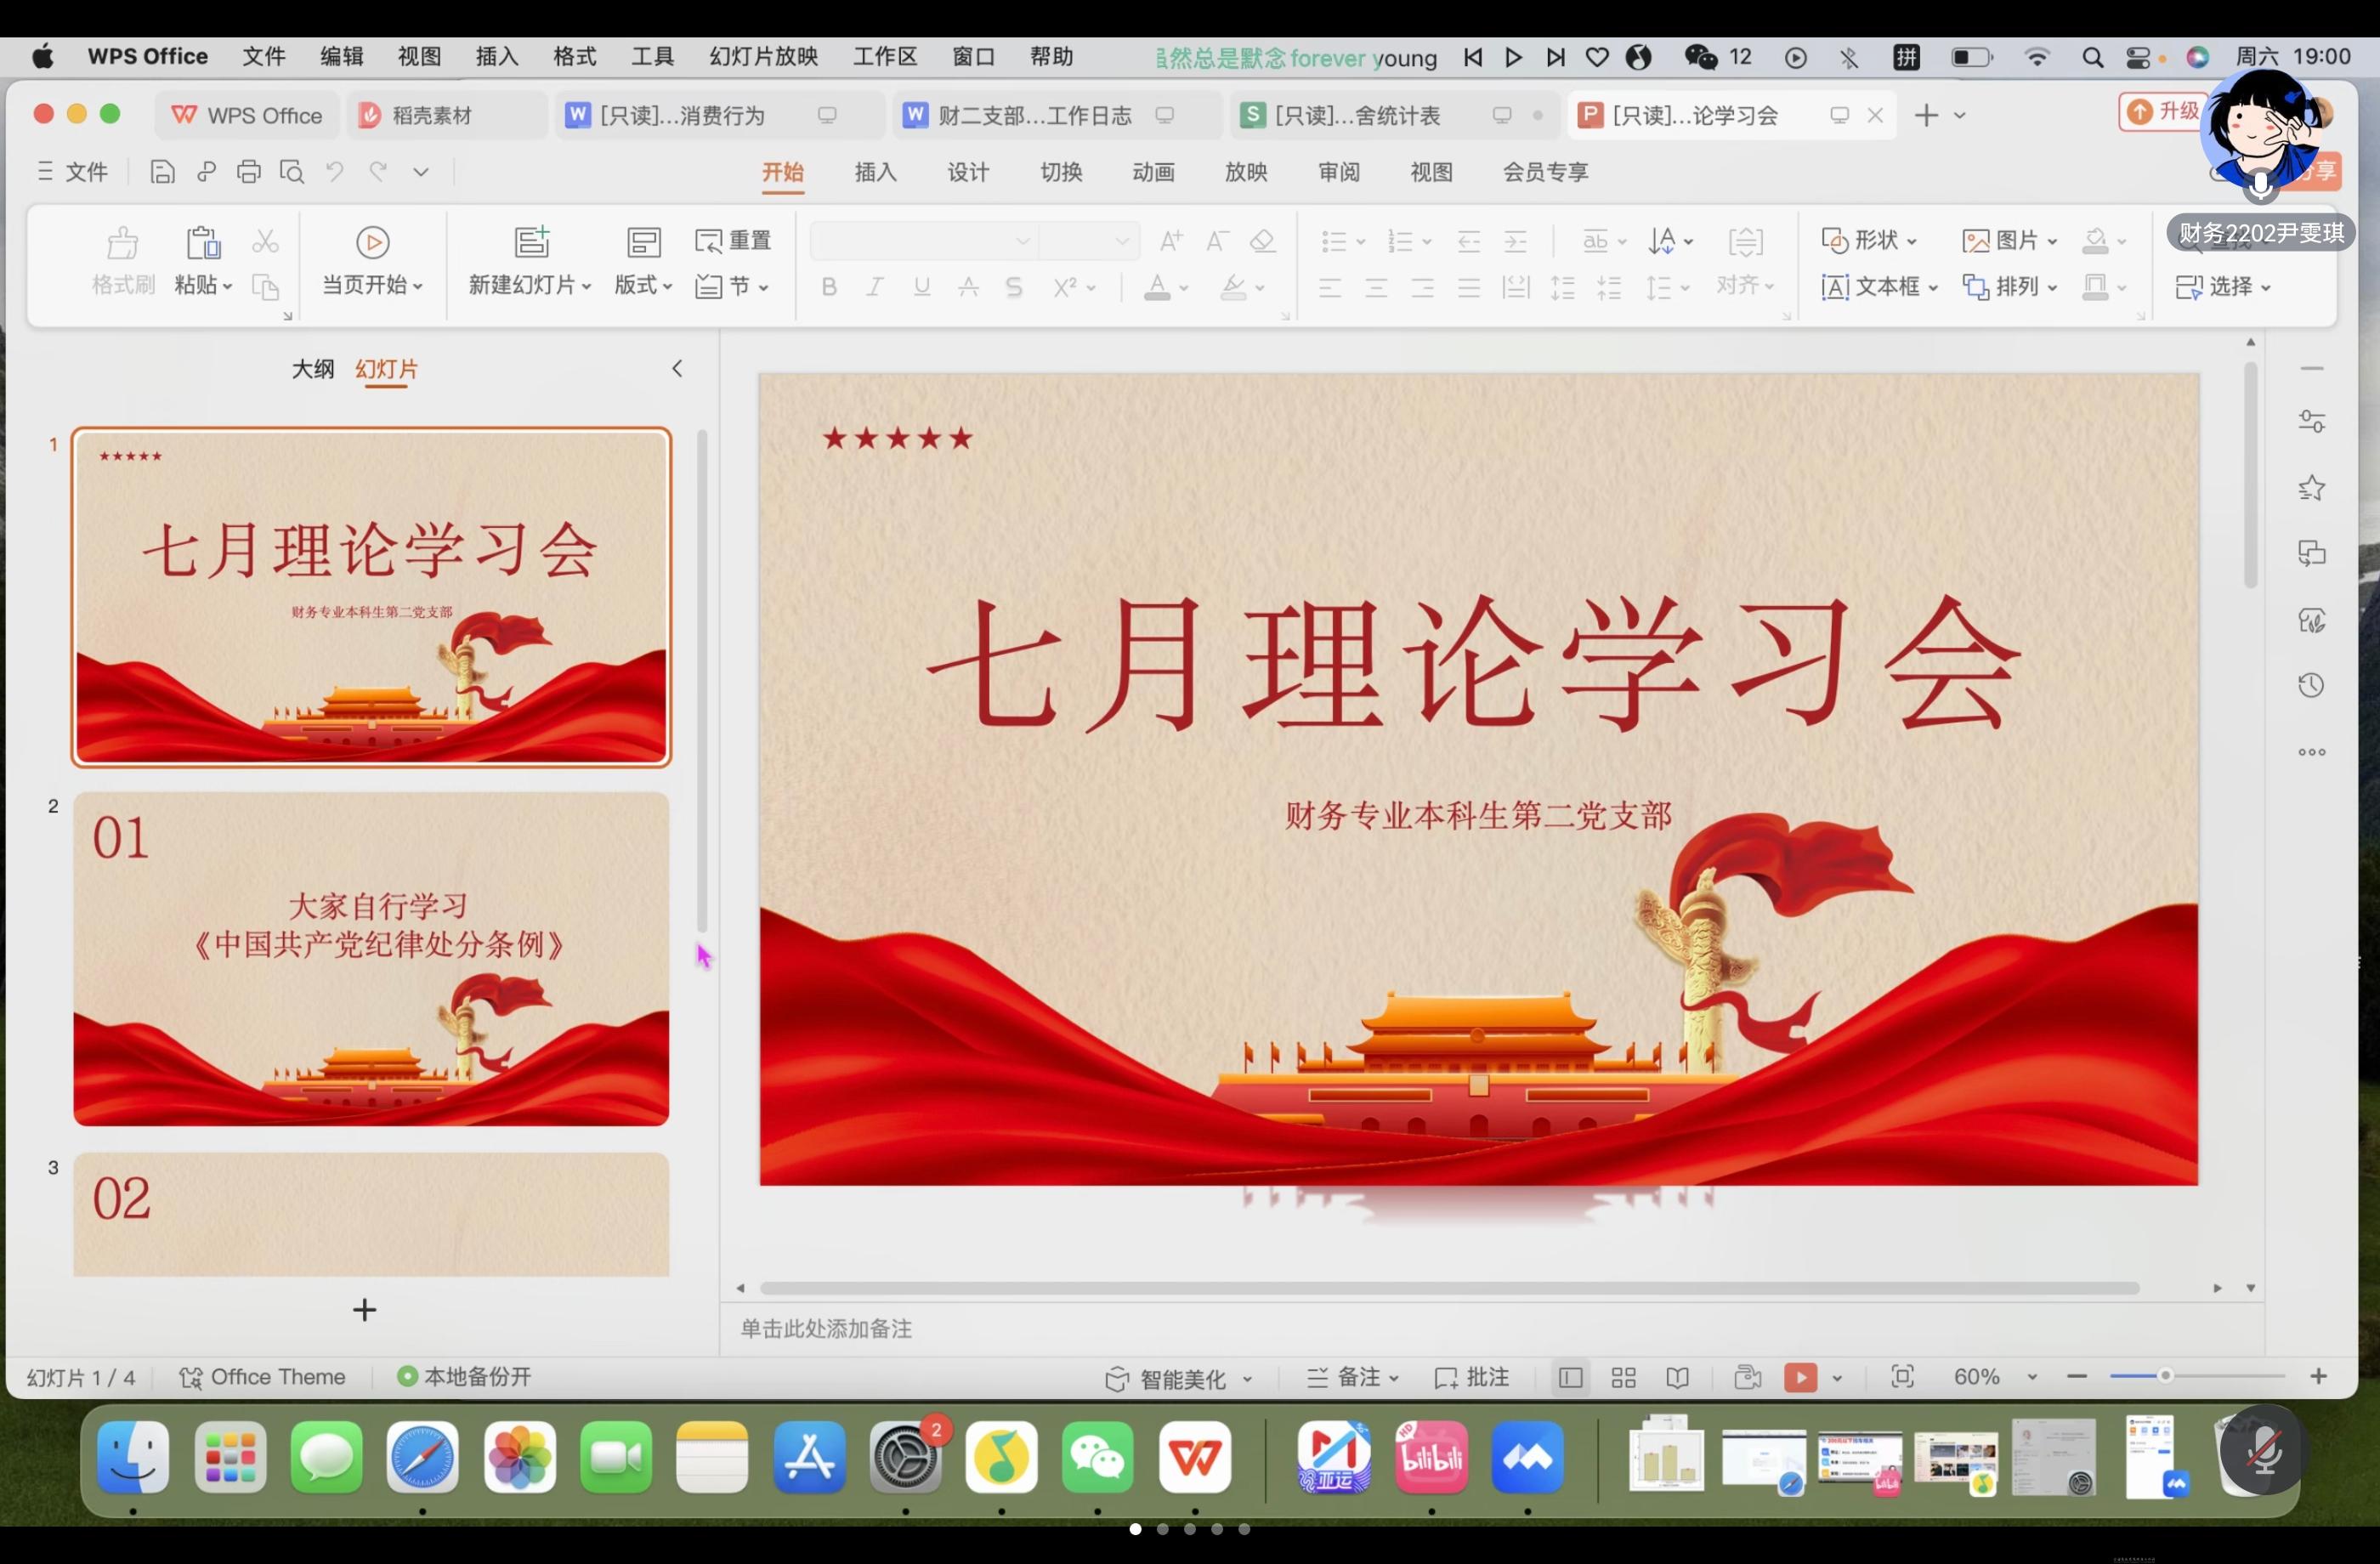Select slide 2 thumbnail labeled 01
This screenshot has width=2380, height=1564.
(x=371, y=958)
